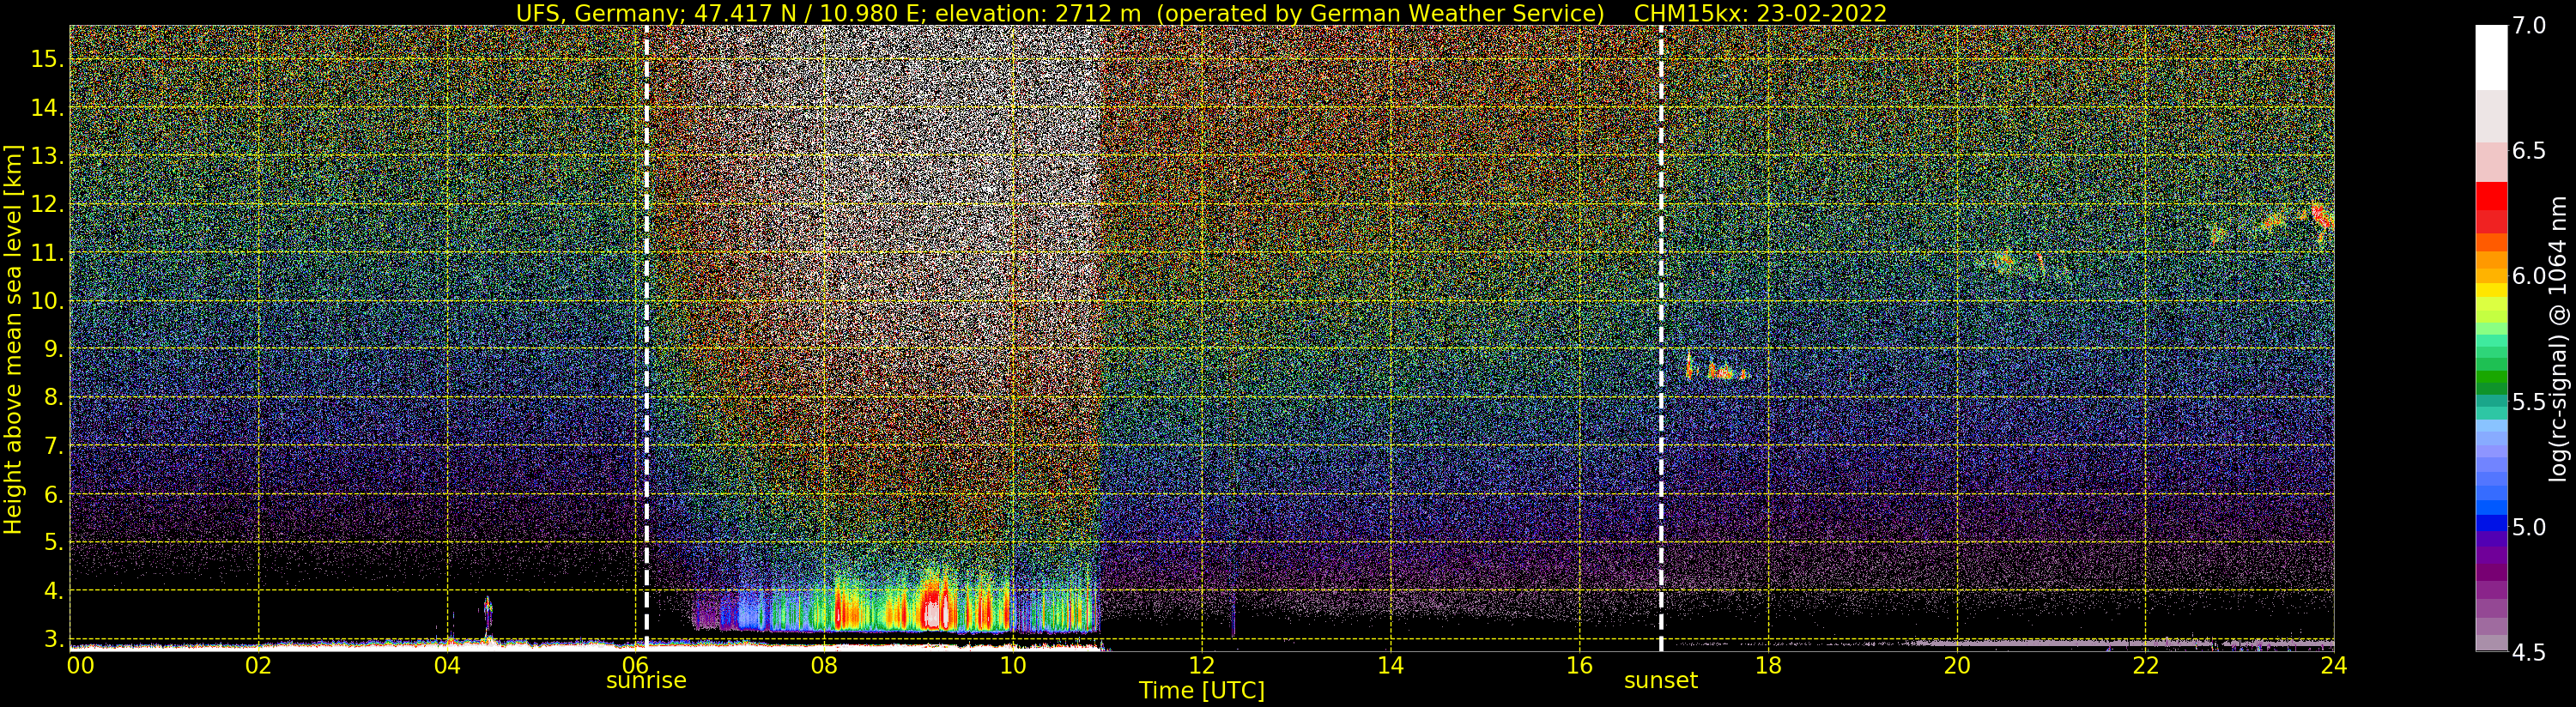Click the "6." height axis tick label

tap(54, 494)
